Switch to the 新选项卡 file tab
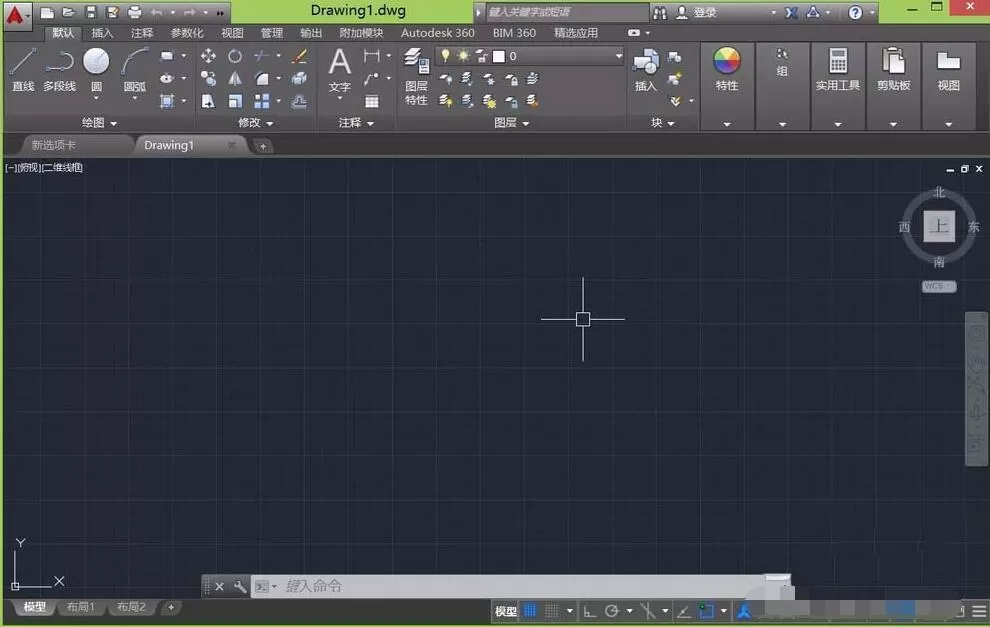Image resolution: width=990 pixels, height=627 pixels. (x=54, y=145)
